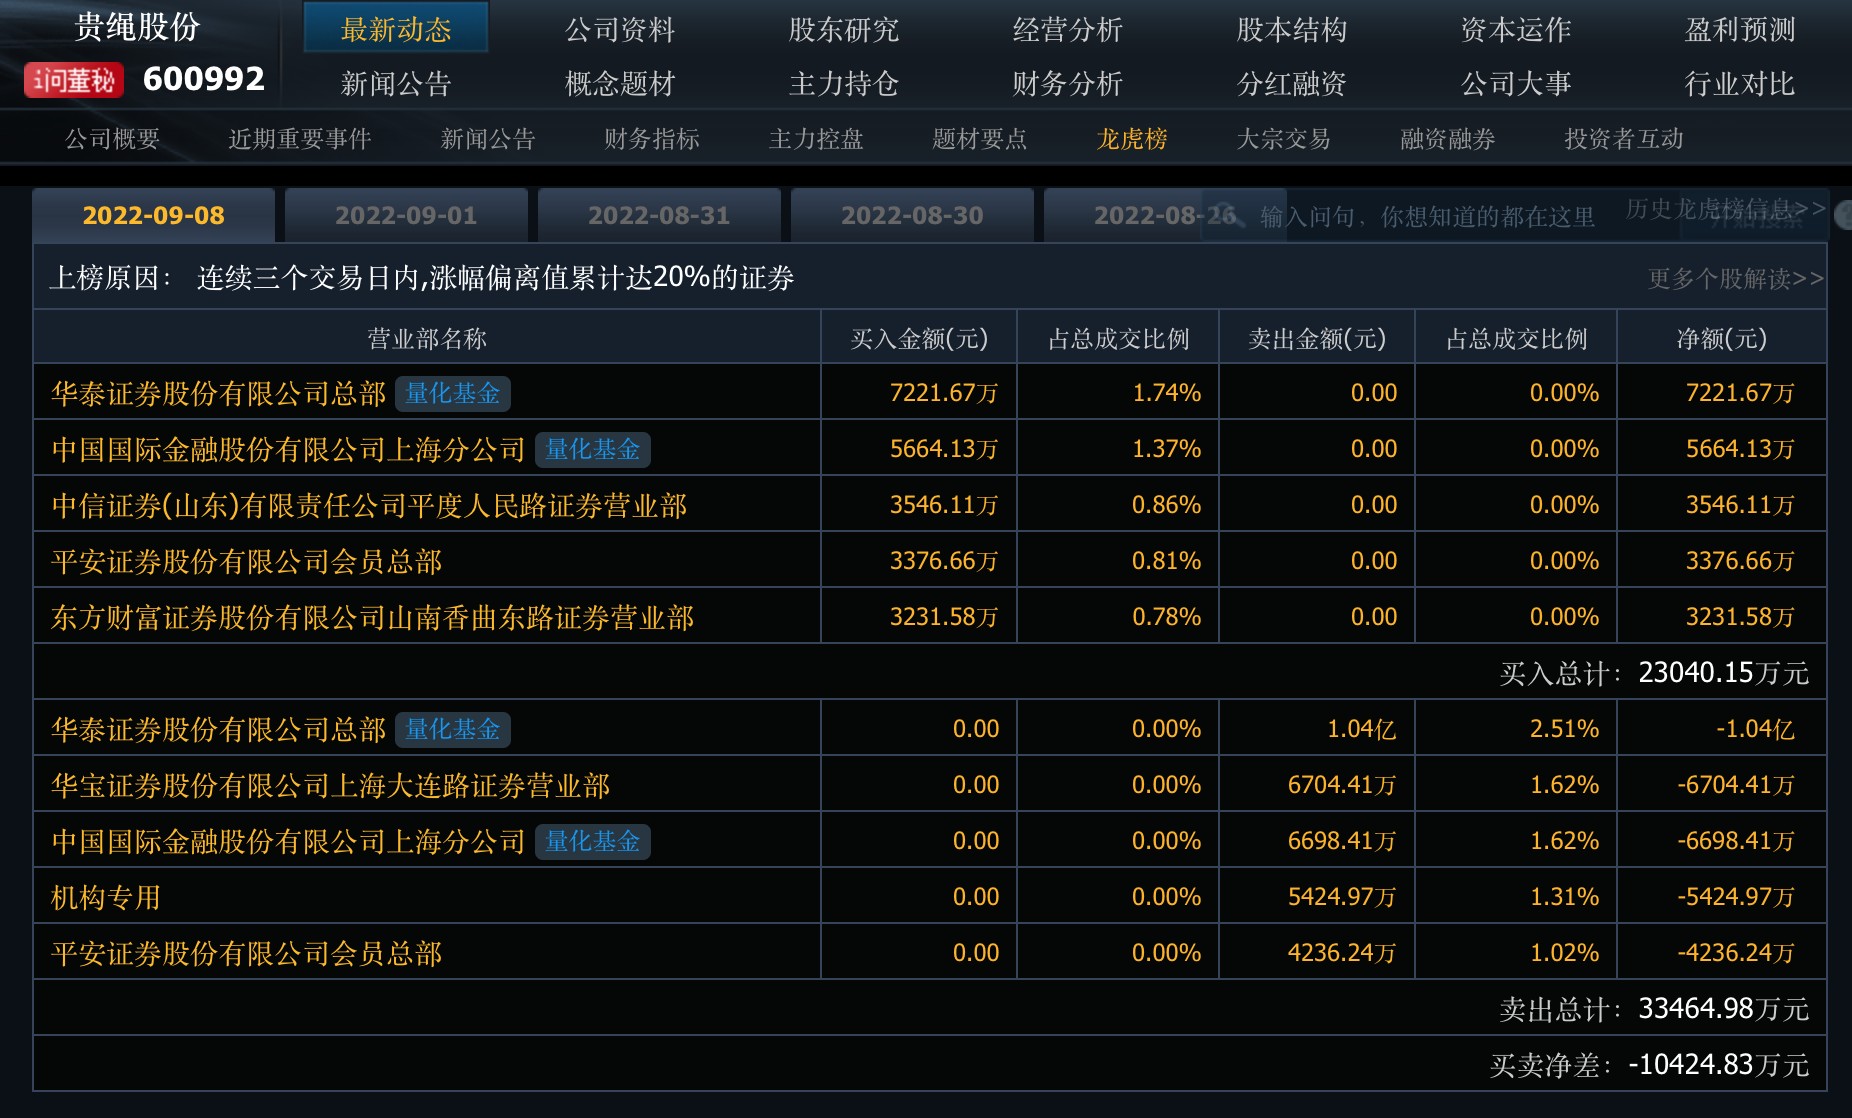
Task: Select the 2022-09-08 date tab
Action: [x=154, y=215]
